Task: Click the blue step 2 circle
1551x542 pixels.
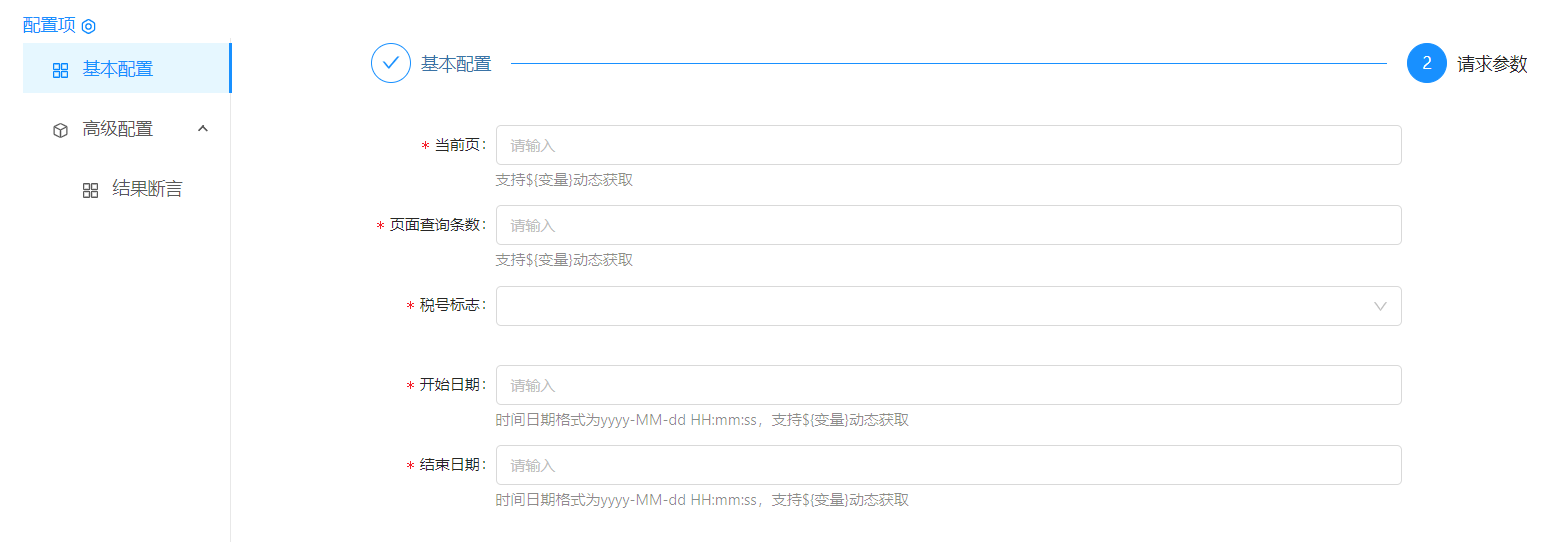Action: (x=1426, y=63)
